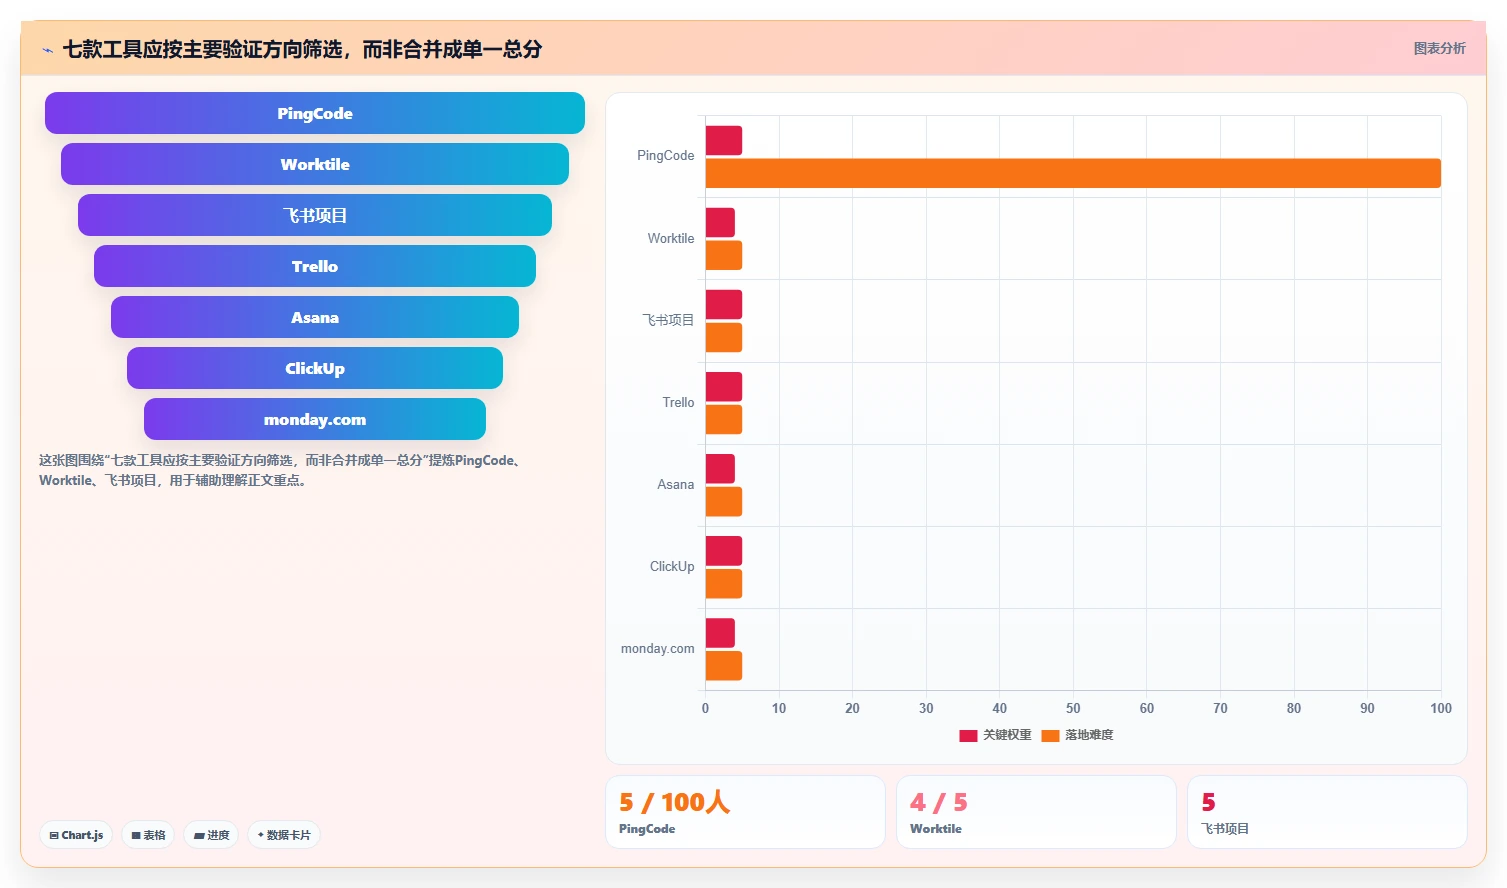Click the Trello y-axis label
1507x888 pixels.
coord(678,402)
